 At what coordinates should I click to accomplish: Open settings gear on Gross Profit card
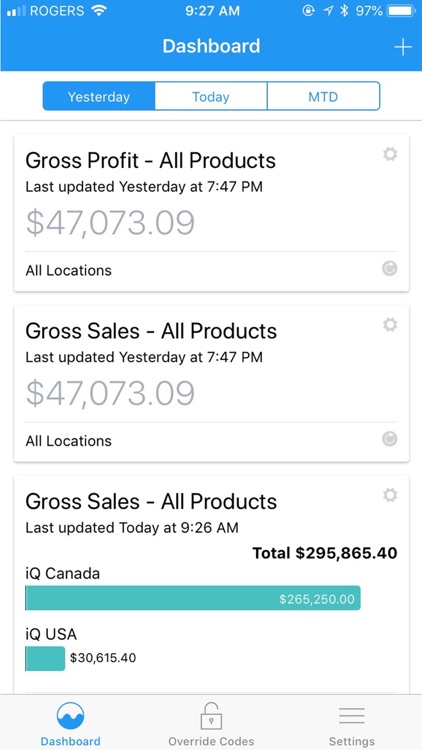[x=390, y=154]
